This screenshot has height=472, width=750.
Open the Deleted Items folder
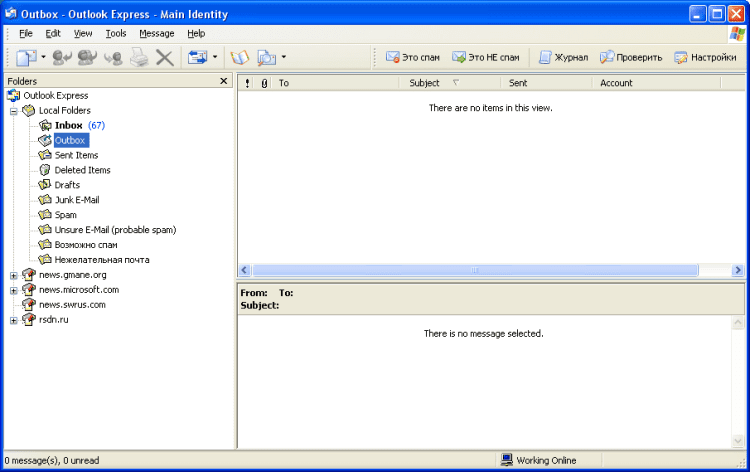(82, 170)
